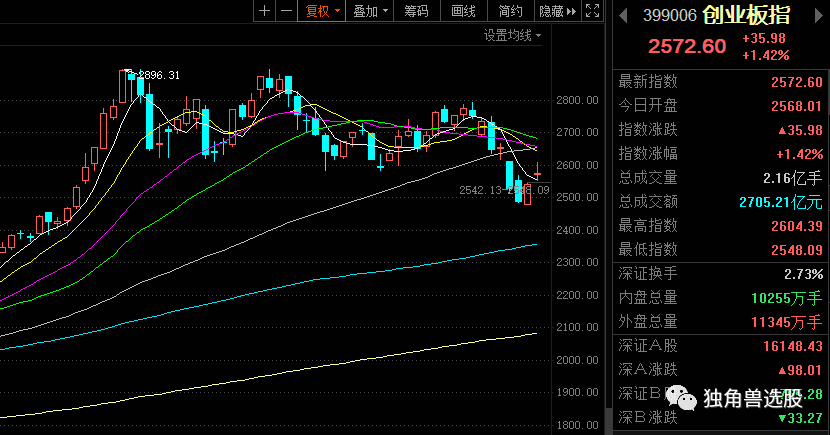Click the latest red candlestick near 2600

coord(537,171)
